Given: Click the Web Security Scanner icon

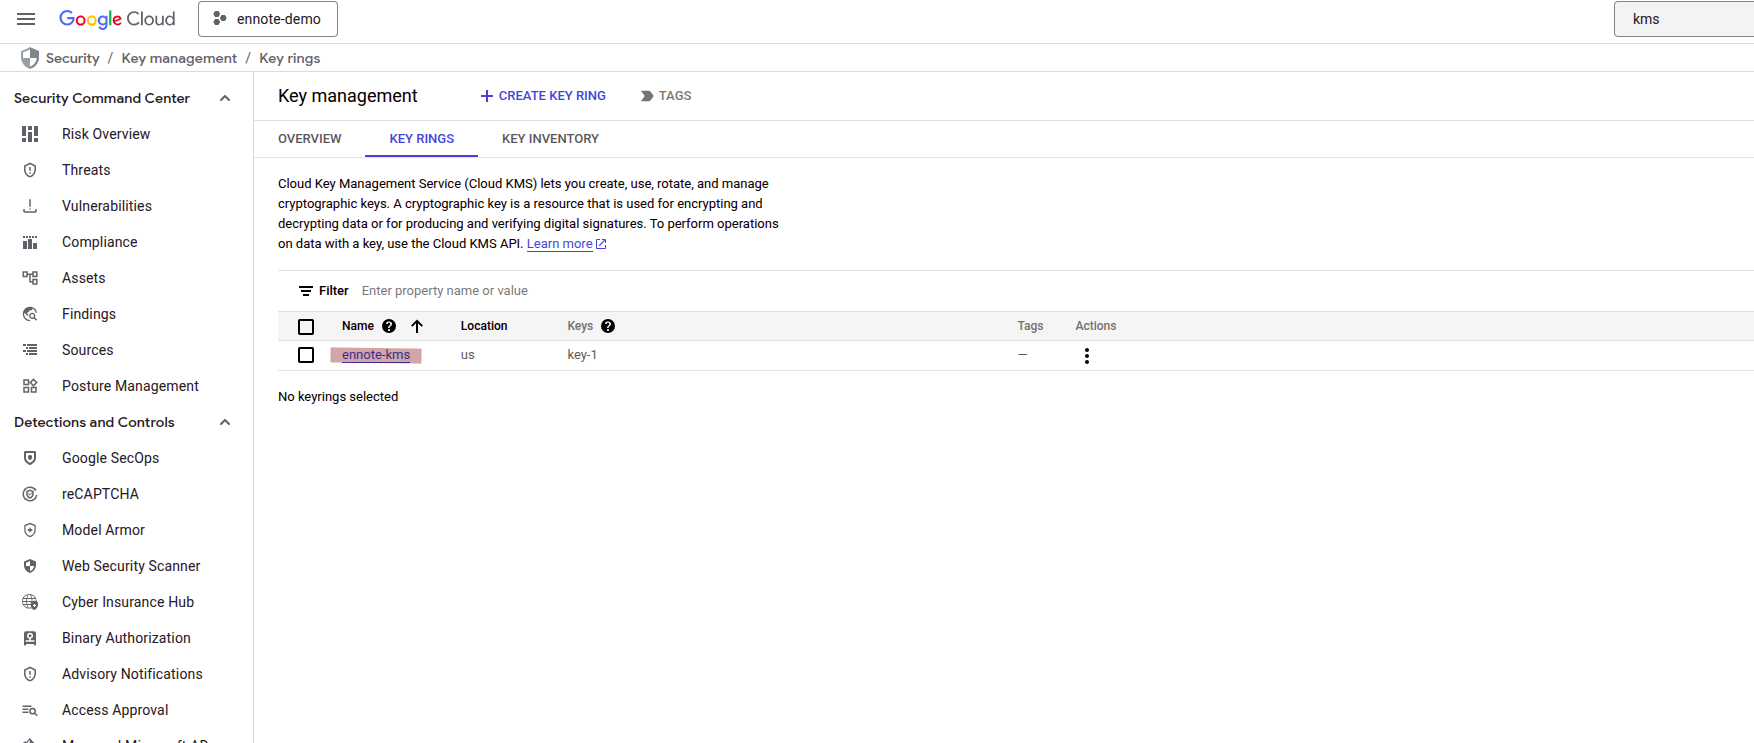Looking at the screenshot, I should tap(30, 566).
